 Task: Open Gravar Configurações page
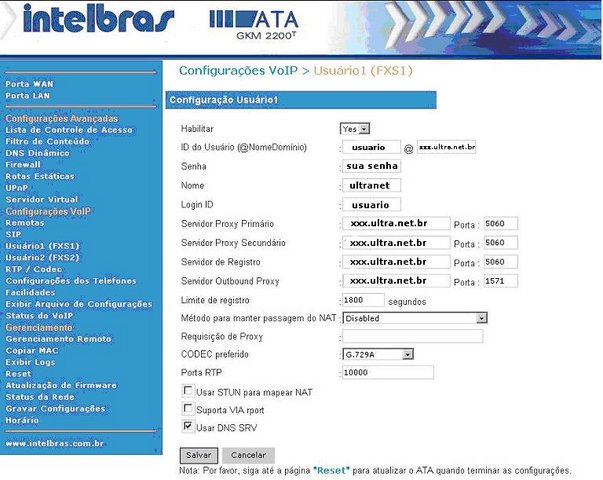click(x=55, y=408)
